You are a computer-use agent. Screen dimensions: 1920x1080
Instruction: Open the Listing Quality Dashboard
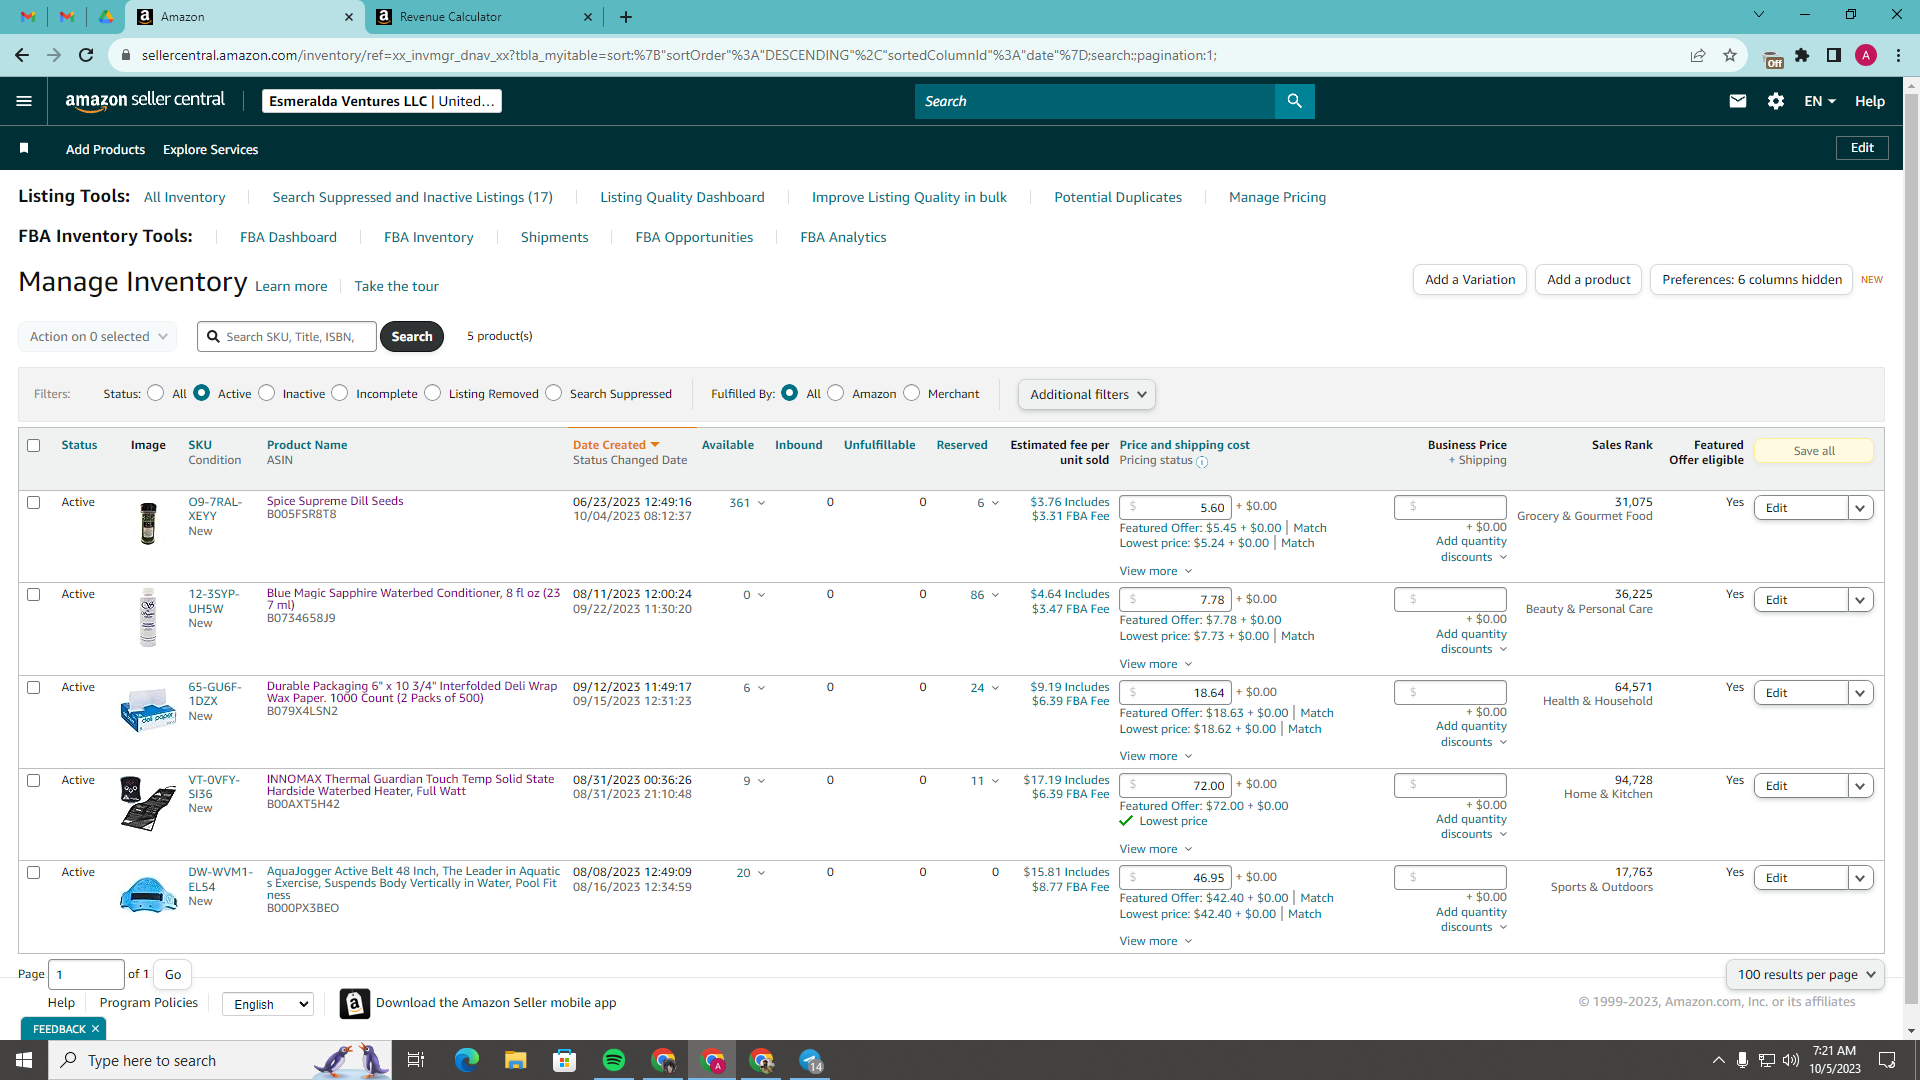682,197
